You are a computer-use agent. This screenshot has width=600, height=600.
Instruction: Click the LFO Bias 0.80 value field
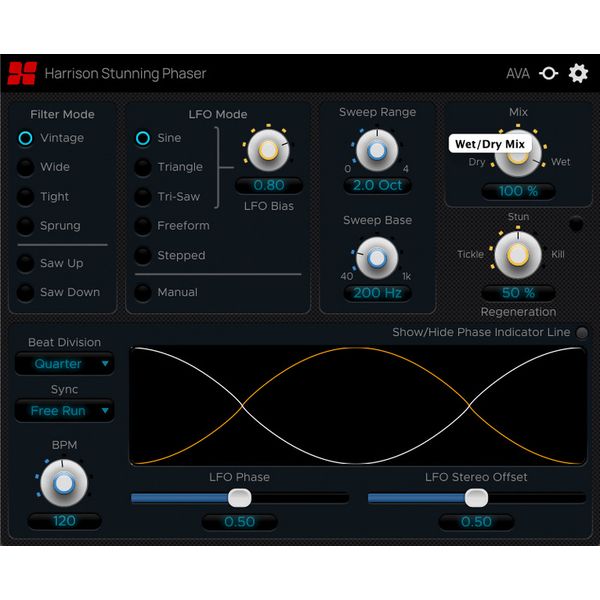pyautogui.click(x=269, y=186)
